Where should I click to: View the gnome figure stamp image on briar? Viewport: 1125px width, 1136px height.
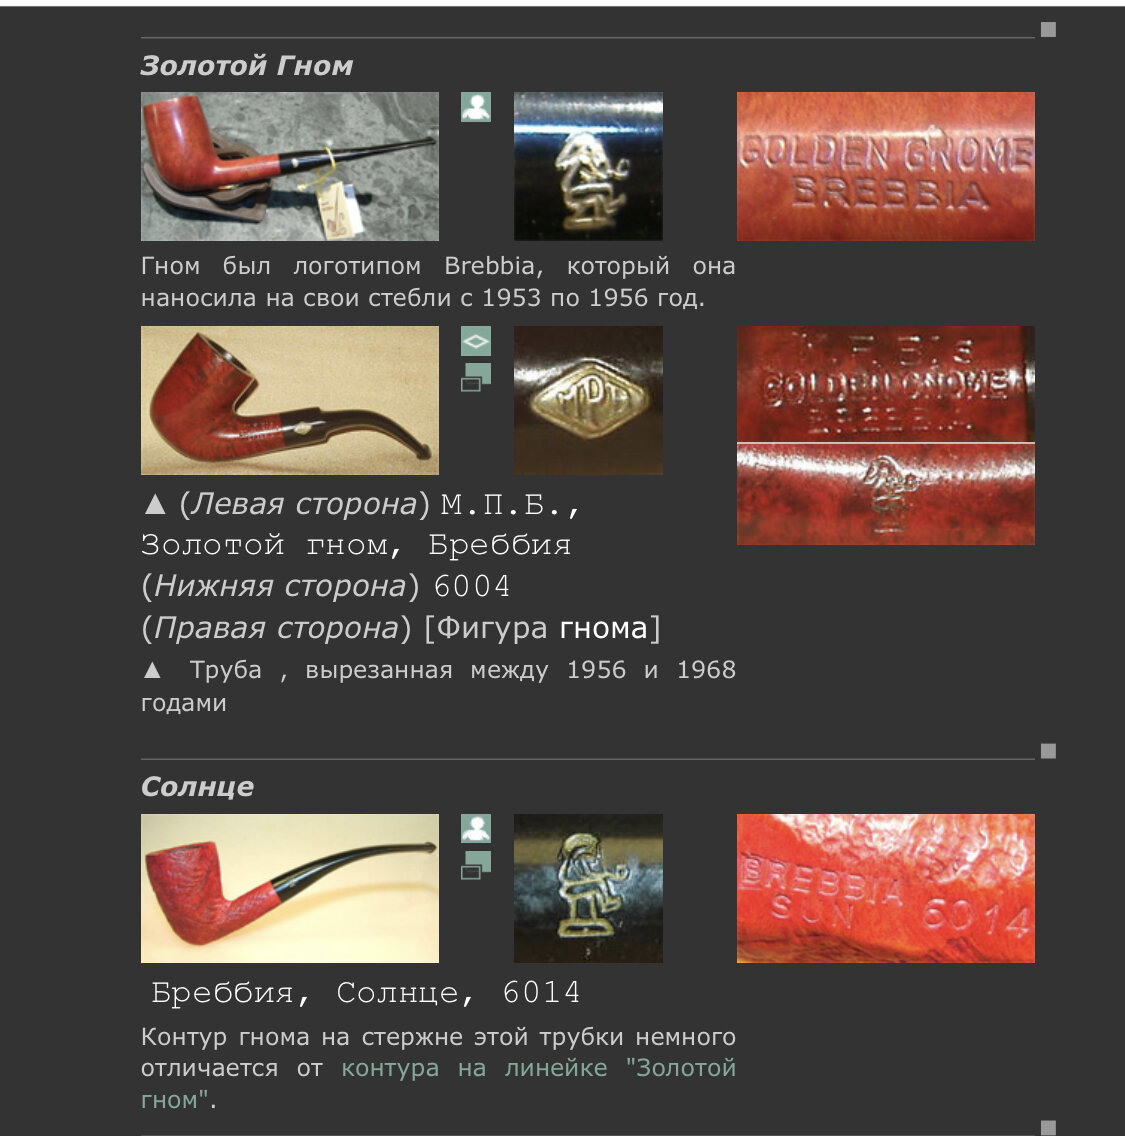[886, 494]
